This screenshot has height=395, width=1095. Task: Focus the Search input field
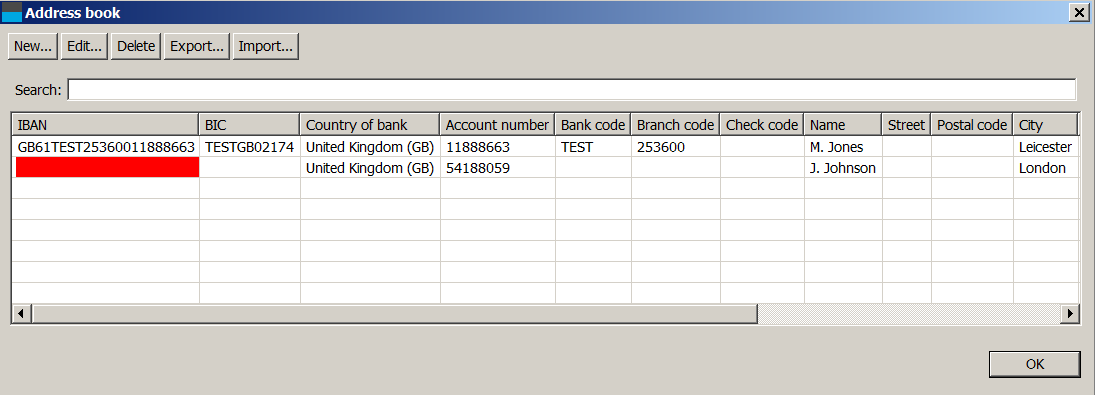point(571,90)
